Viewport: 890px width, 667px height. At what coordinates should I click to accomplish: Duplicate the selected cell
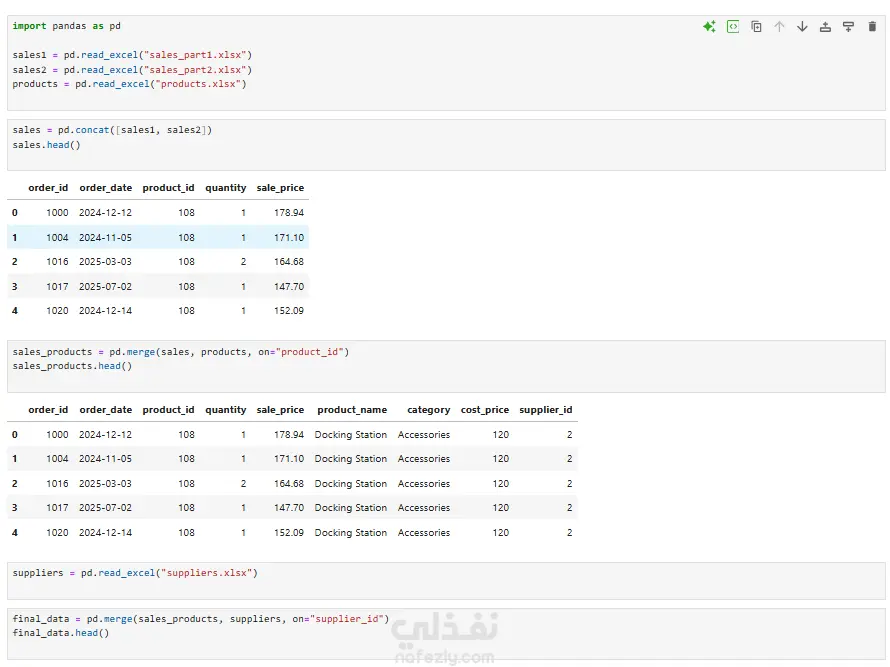(x=756, y=27)
